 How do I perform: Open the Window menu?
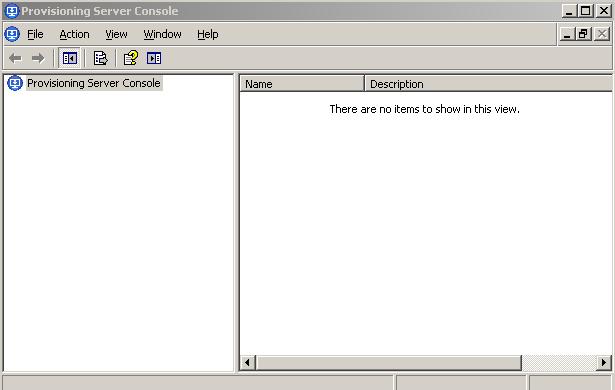(162, 35)
